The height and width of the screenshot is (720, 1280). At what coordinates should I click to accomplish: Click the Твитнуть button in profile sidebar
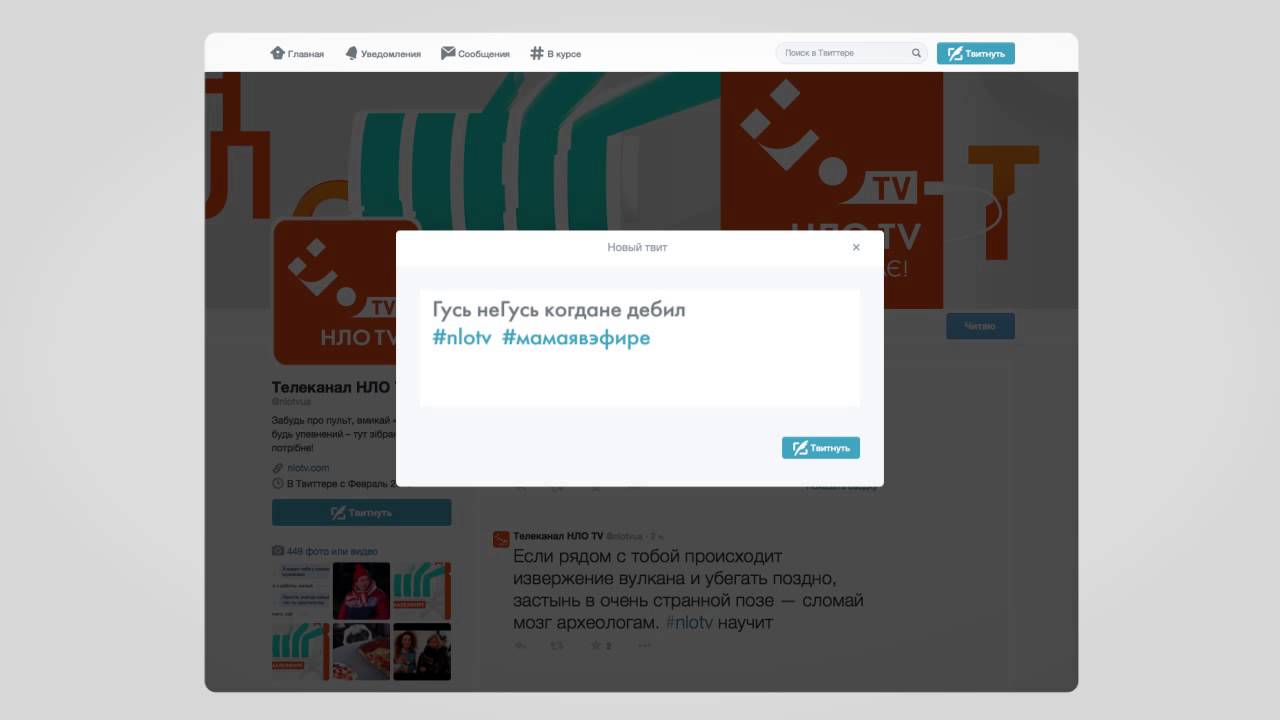[361, 512]
